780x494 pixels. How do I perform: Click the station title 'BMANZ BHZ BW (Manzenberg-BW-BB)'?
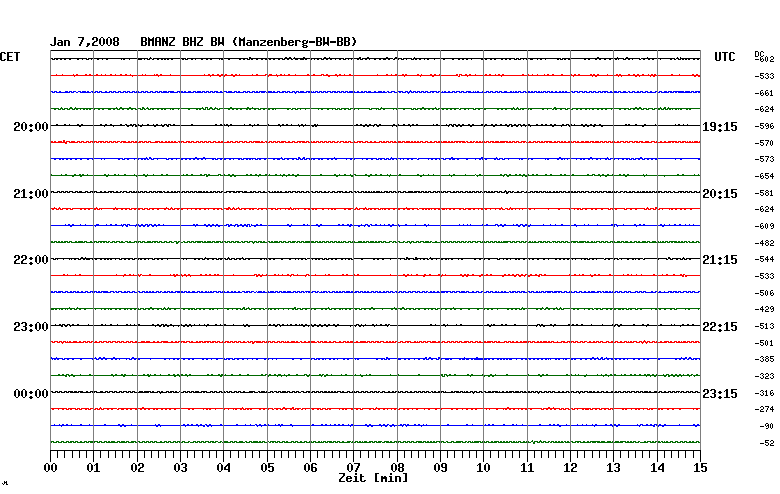click(249, 42)
